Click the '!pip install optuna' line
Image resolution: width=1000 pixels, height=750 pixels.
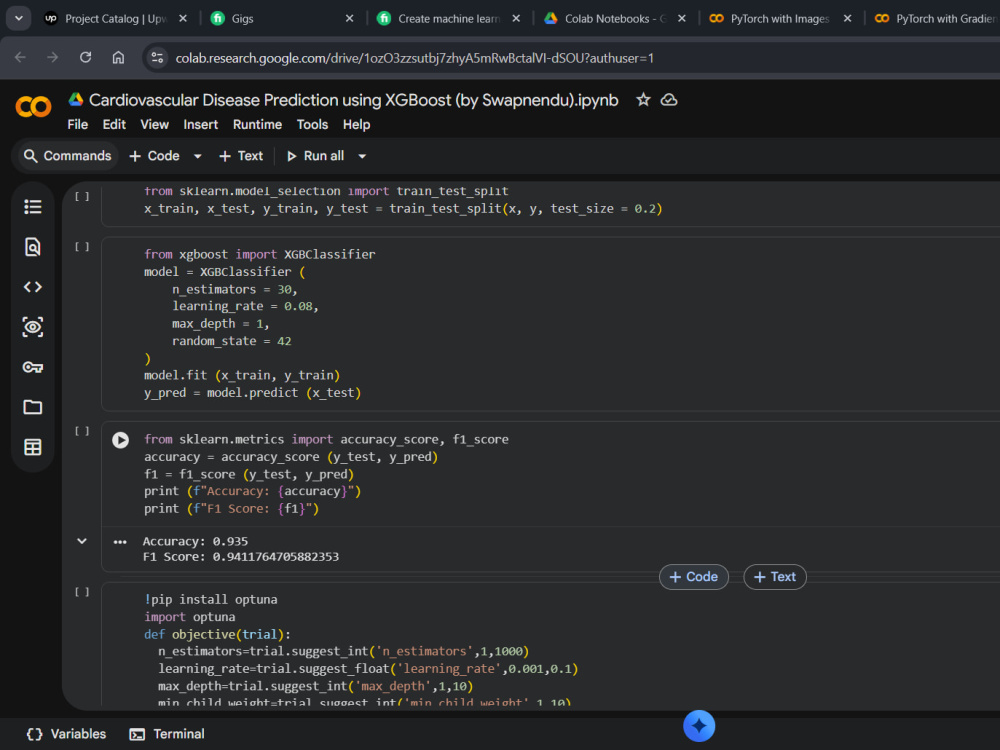[210, 599]
